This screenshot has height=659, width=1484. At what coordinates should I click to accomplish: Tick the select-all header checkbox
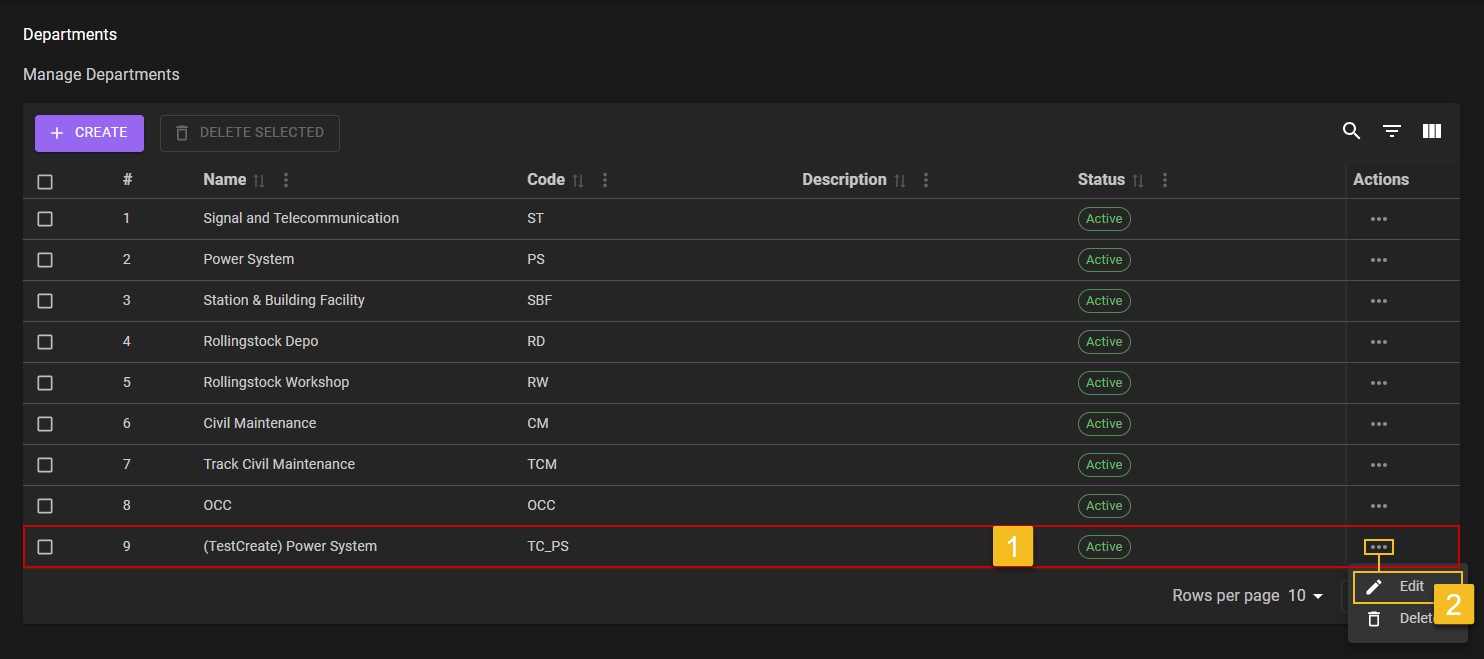45,182
